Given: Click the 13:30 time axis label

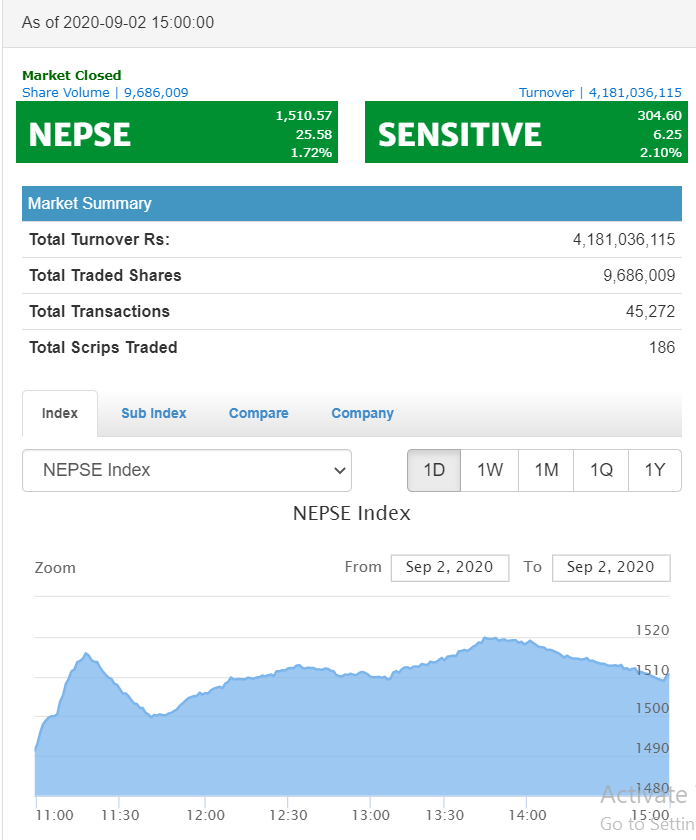Looking at the screenshot, I should (x=445, y=815).
